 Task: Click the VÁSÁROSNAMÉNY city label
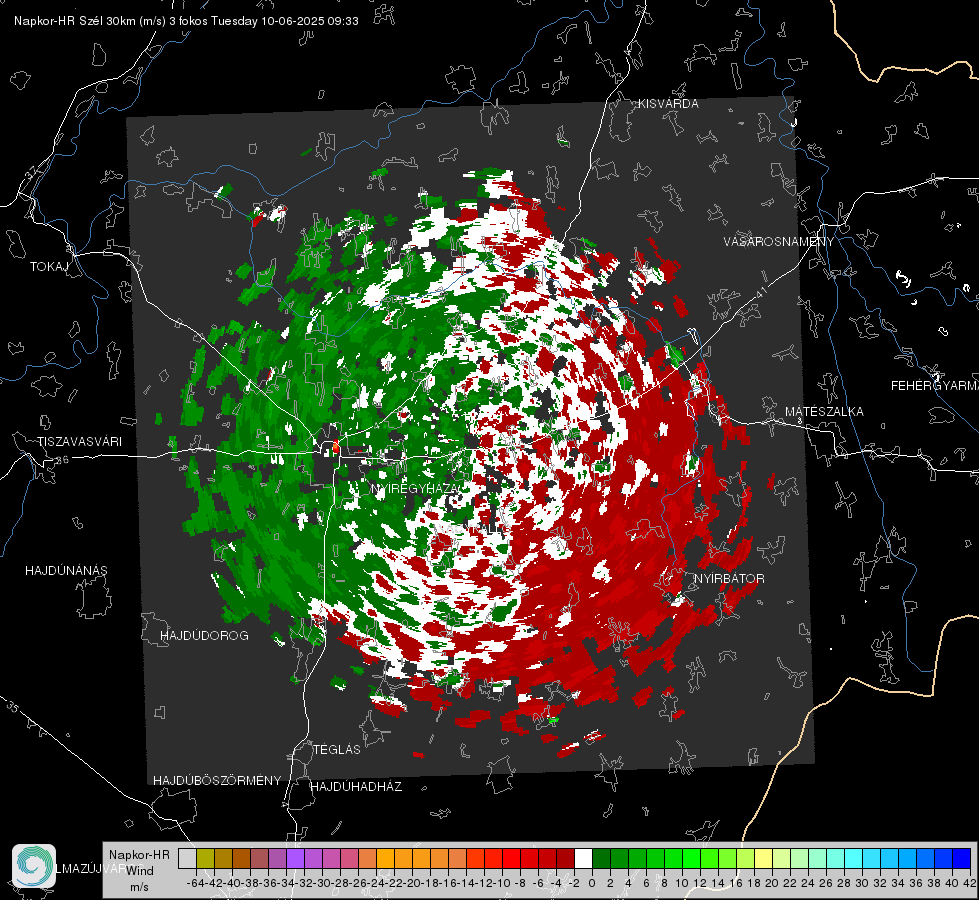coord(779,241)
